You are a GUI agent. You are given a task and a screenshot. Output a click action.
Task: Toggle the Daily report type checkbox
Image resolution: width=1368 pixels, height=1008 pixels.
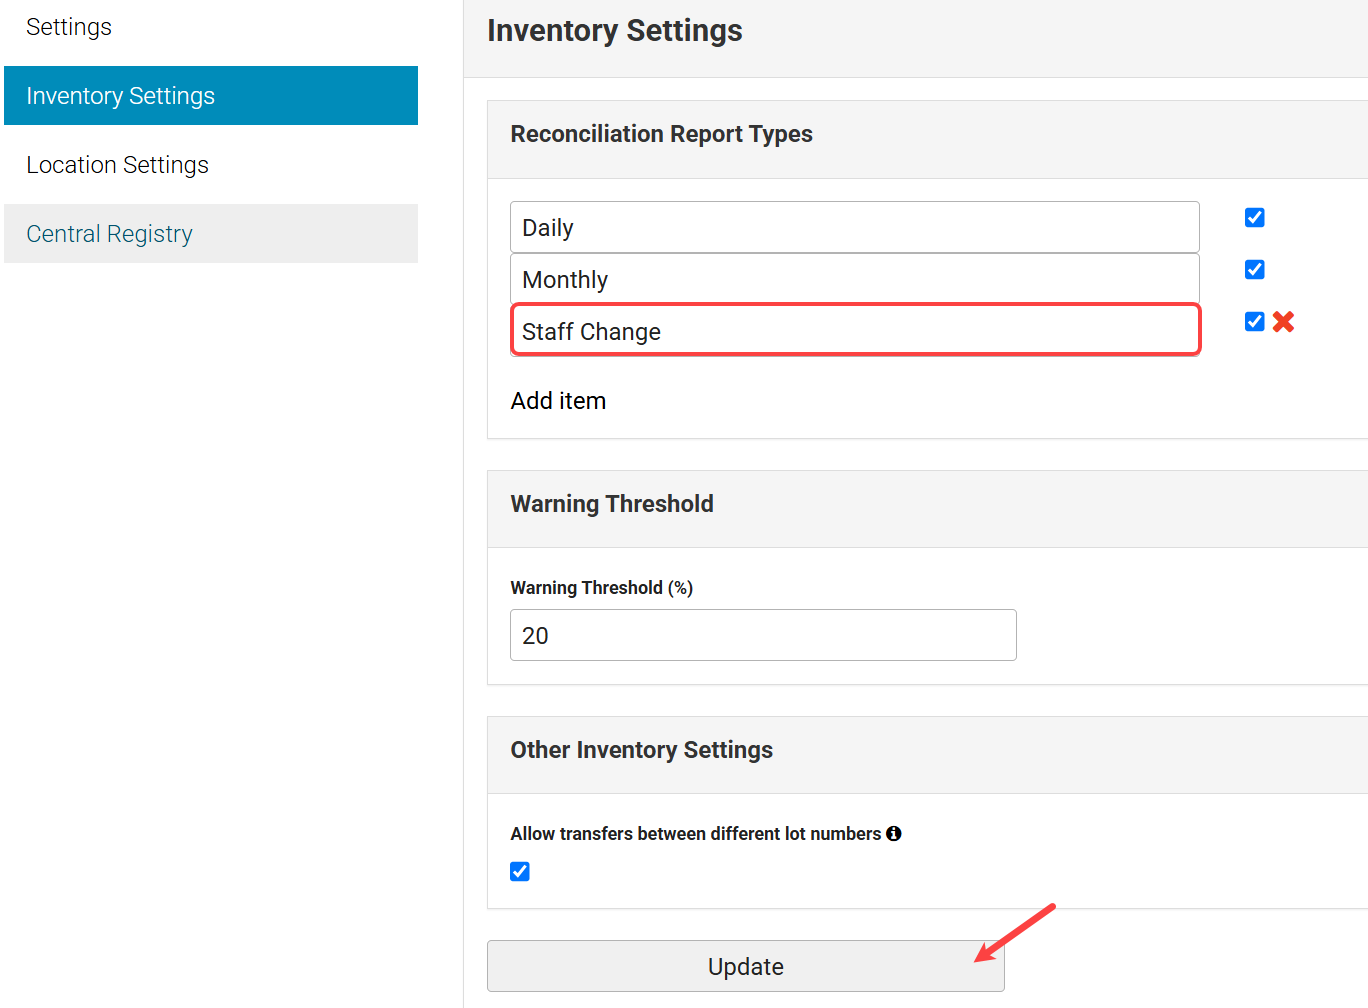1255,218
